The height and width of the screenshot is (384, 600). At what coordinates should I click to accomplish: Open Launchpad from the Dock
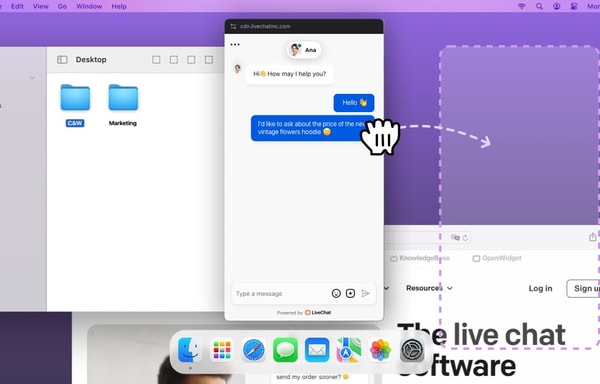(x=222, y=350)
